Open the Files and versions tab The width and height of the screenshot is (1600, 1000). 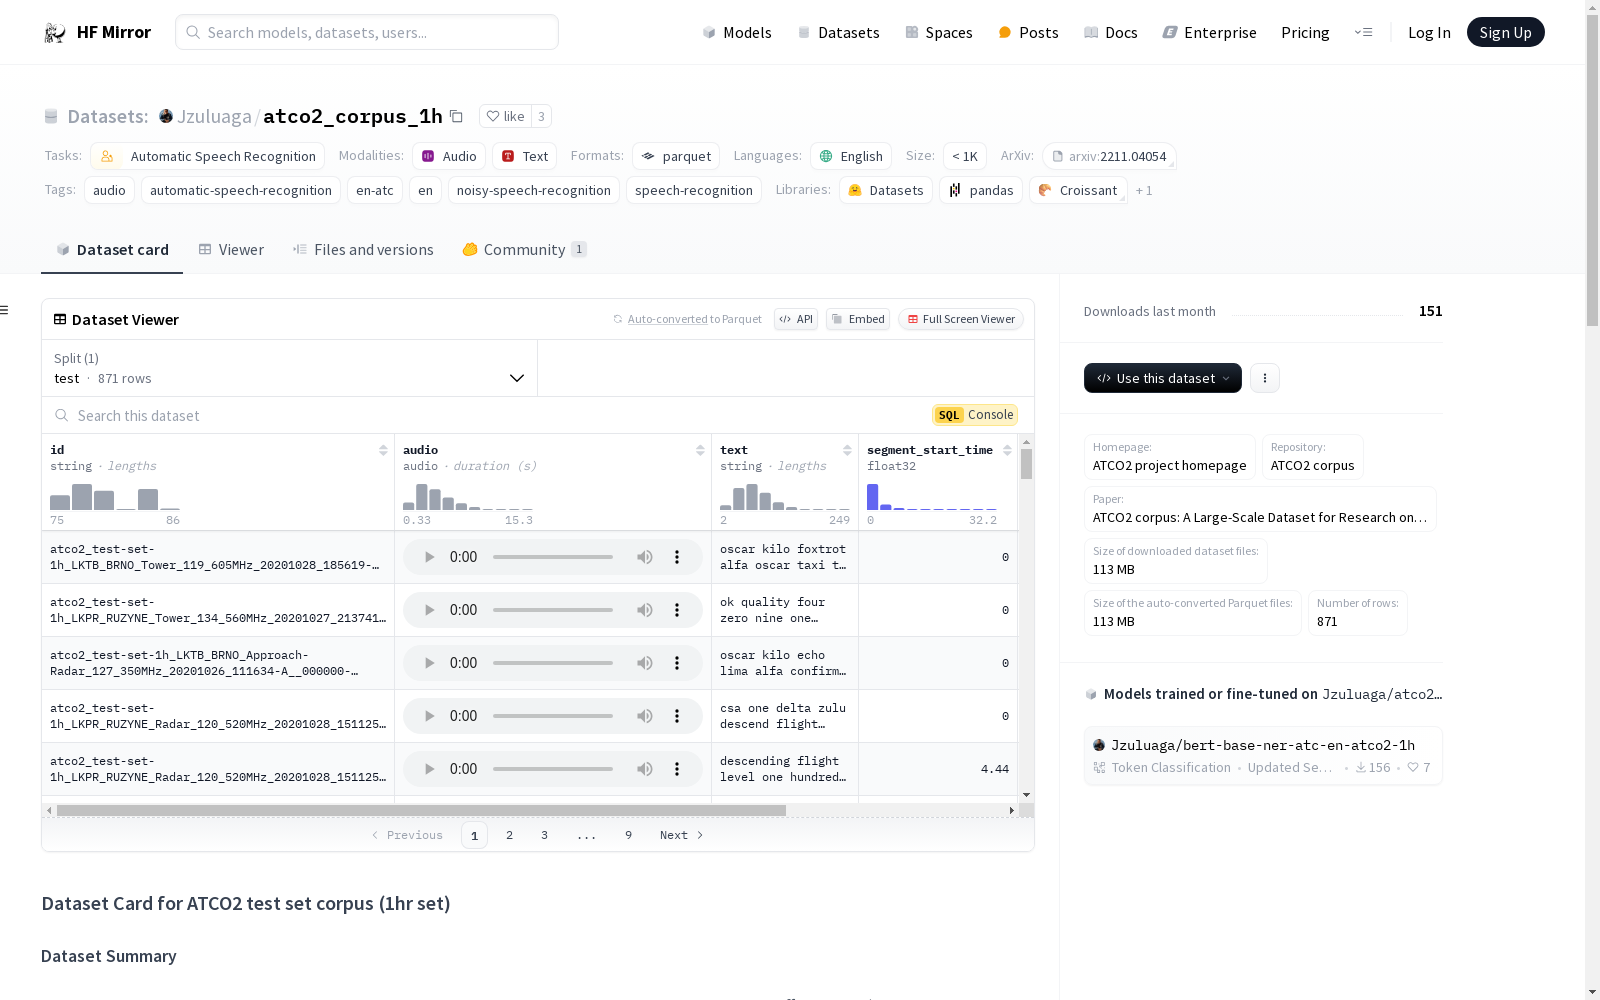pyautogui.click(x=363, y=250)
